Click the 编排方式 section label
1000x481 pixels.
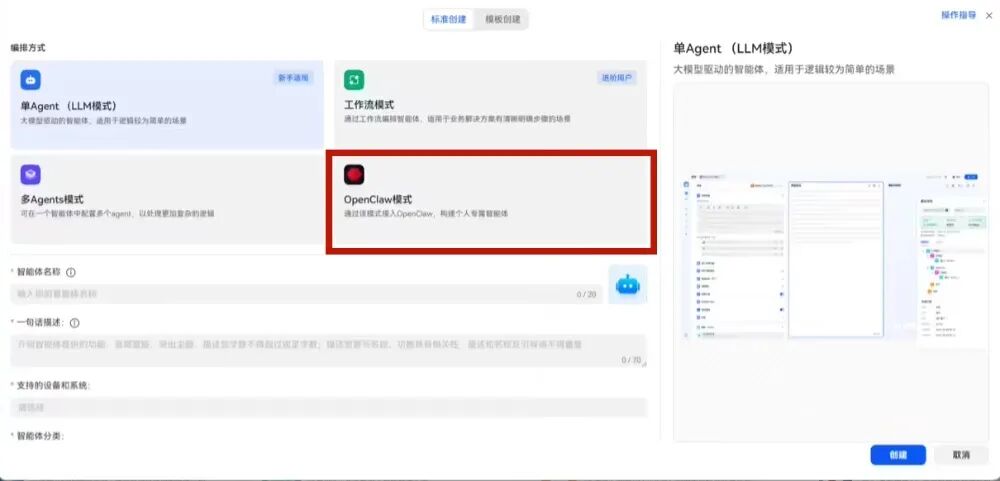coord(28,48)
